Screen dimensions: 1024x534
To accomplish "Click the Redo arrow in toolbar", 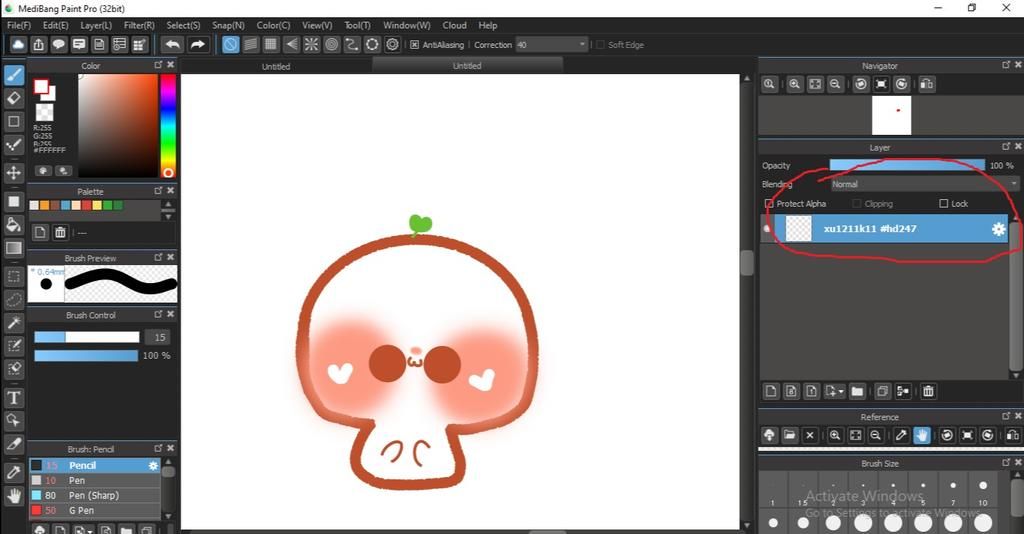I will point(197,44).
